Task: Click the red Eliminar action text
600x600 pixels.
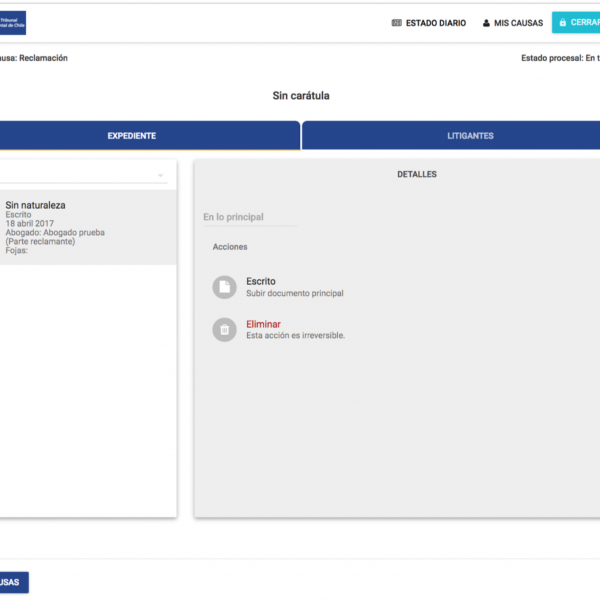Action: (263, 324)
